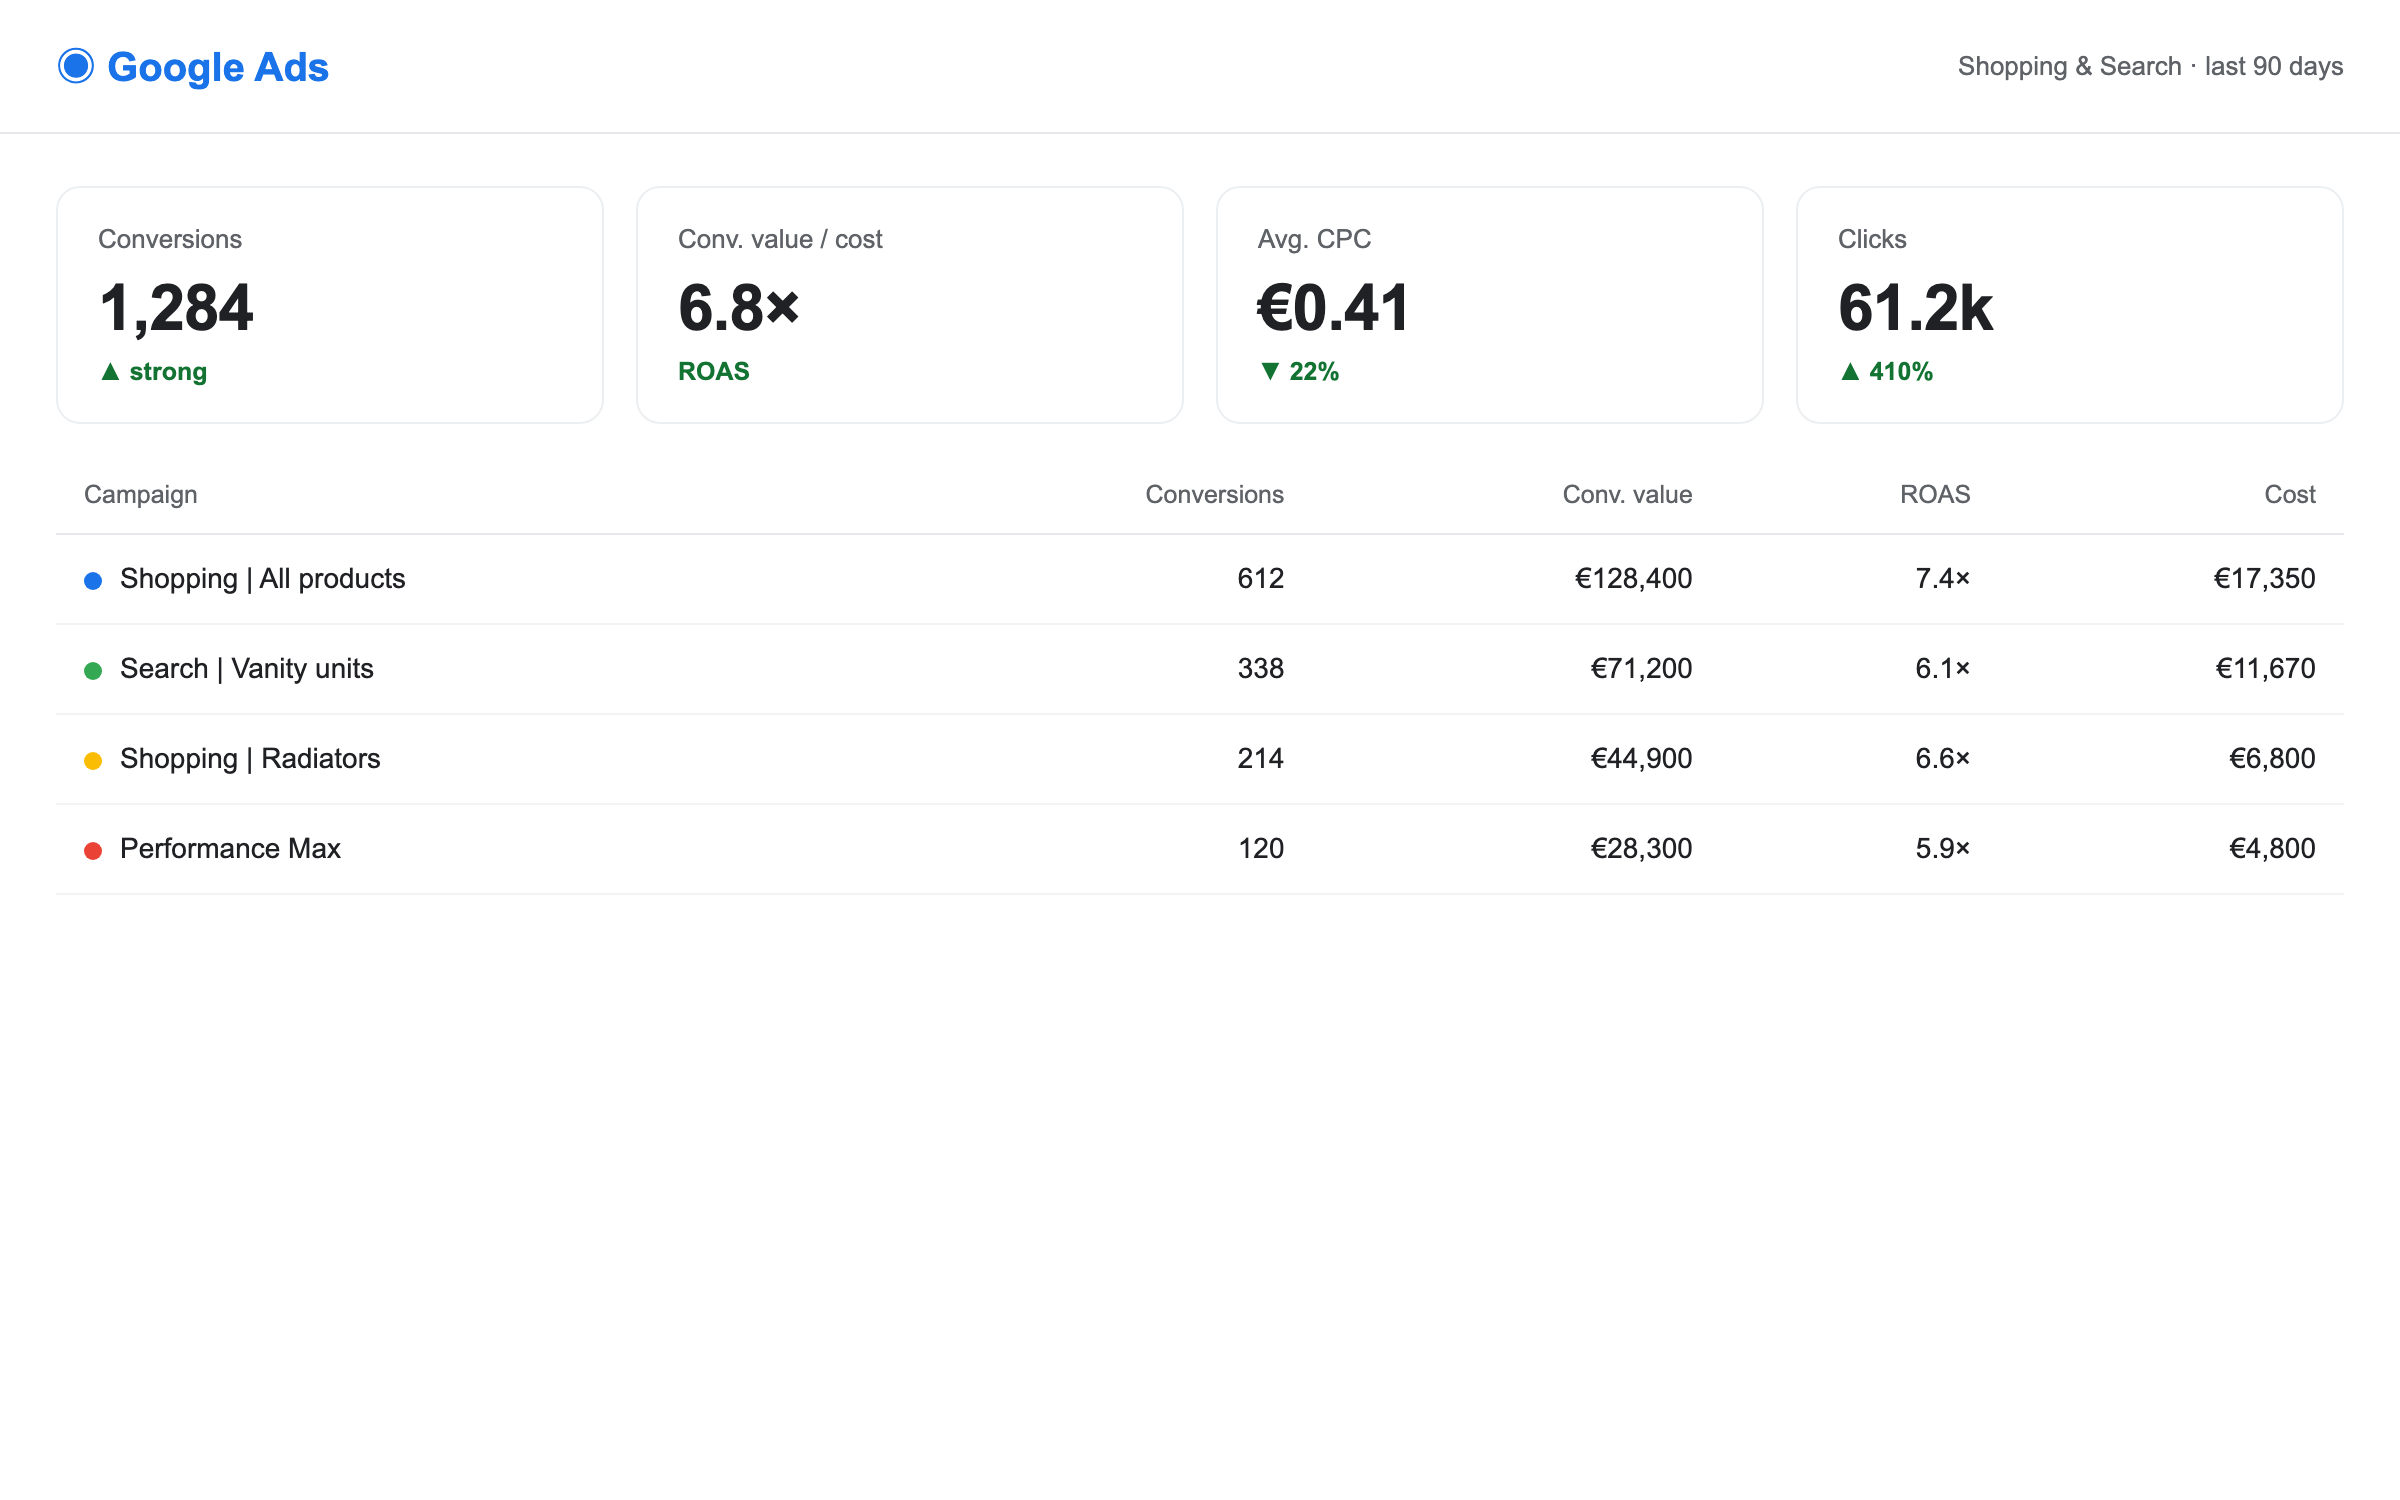Select the Clicks 61.2k card

pyautogui.click(x=2070, y=305)
